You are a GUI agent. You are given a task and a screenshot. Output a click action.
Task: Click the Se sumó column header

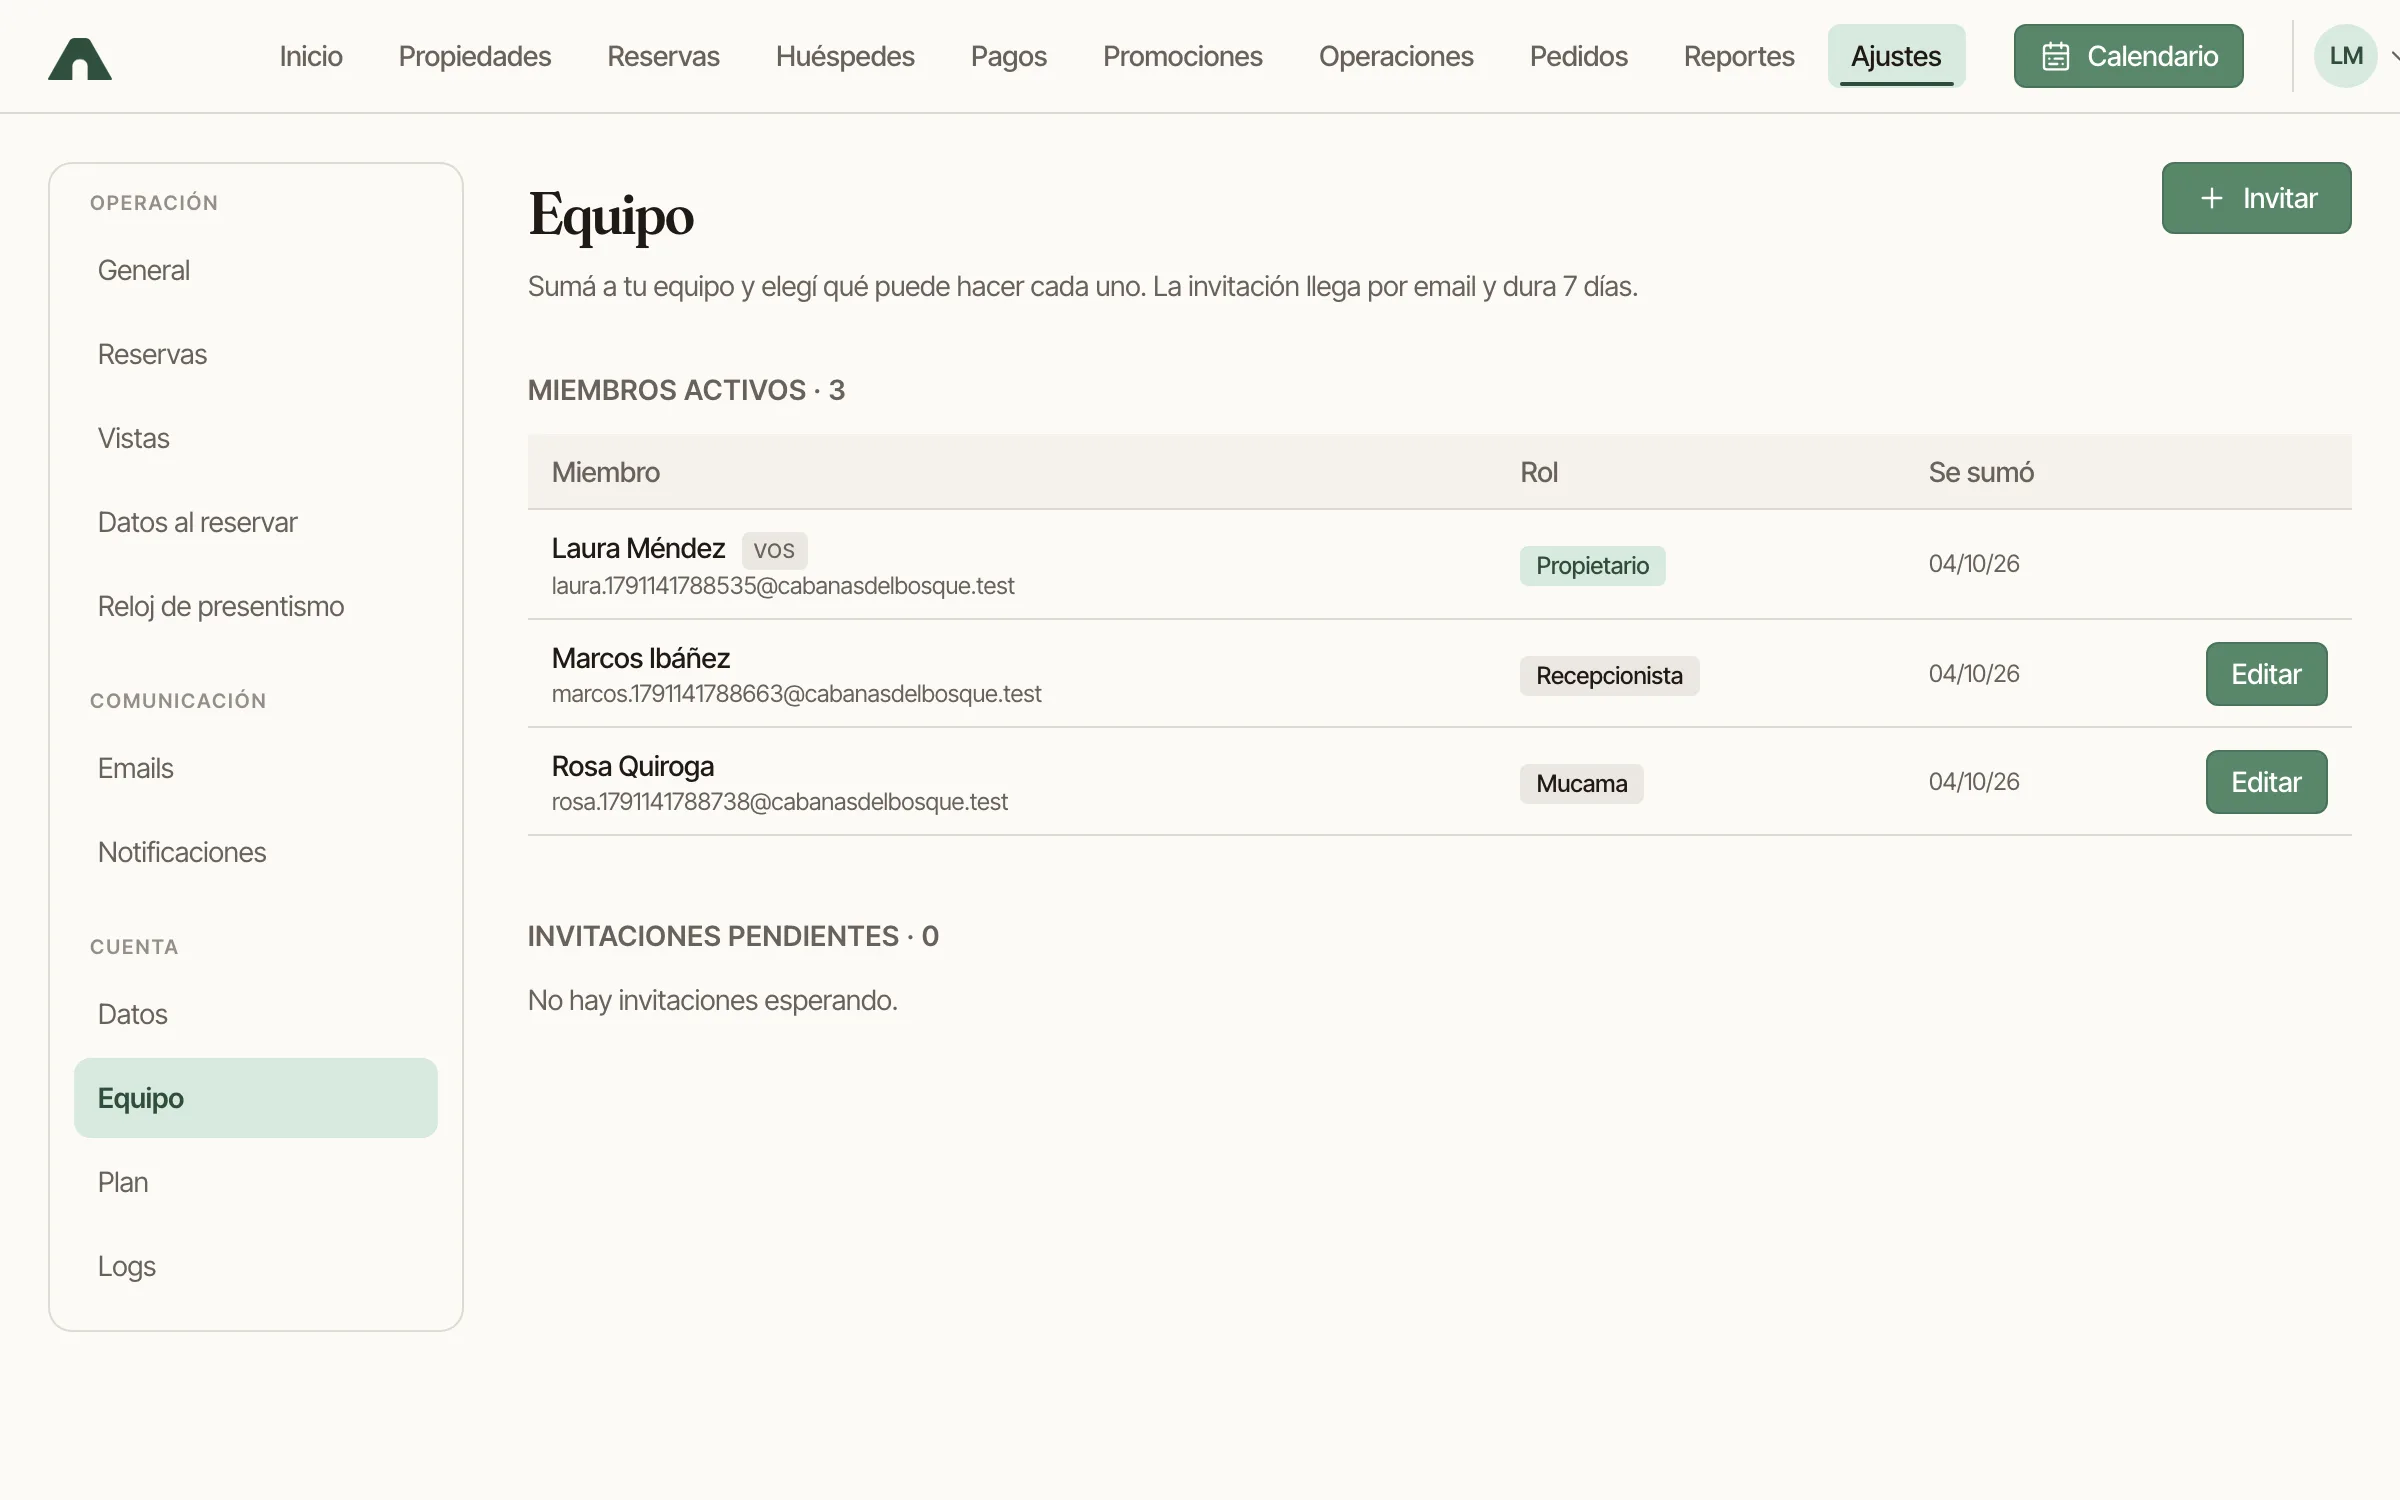click(1981, 472)
